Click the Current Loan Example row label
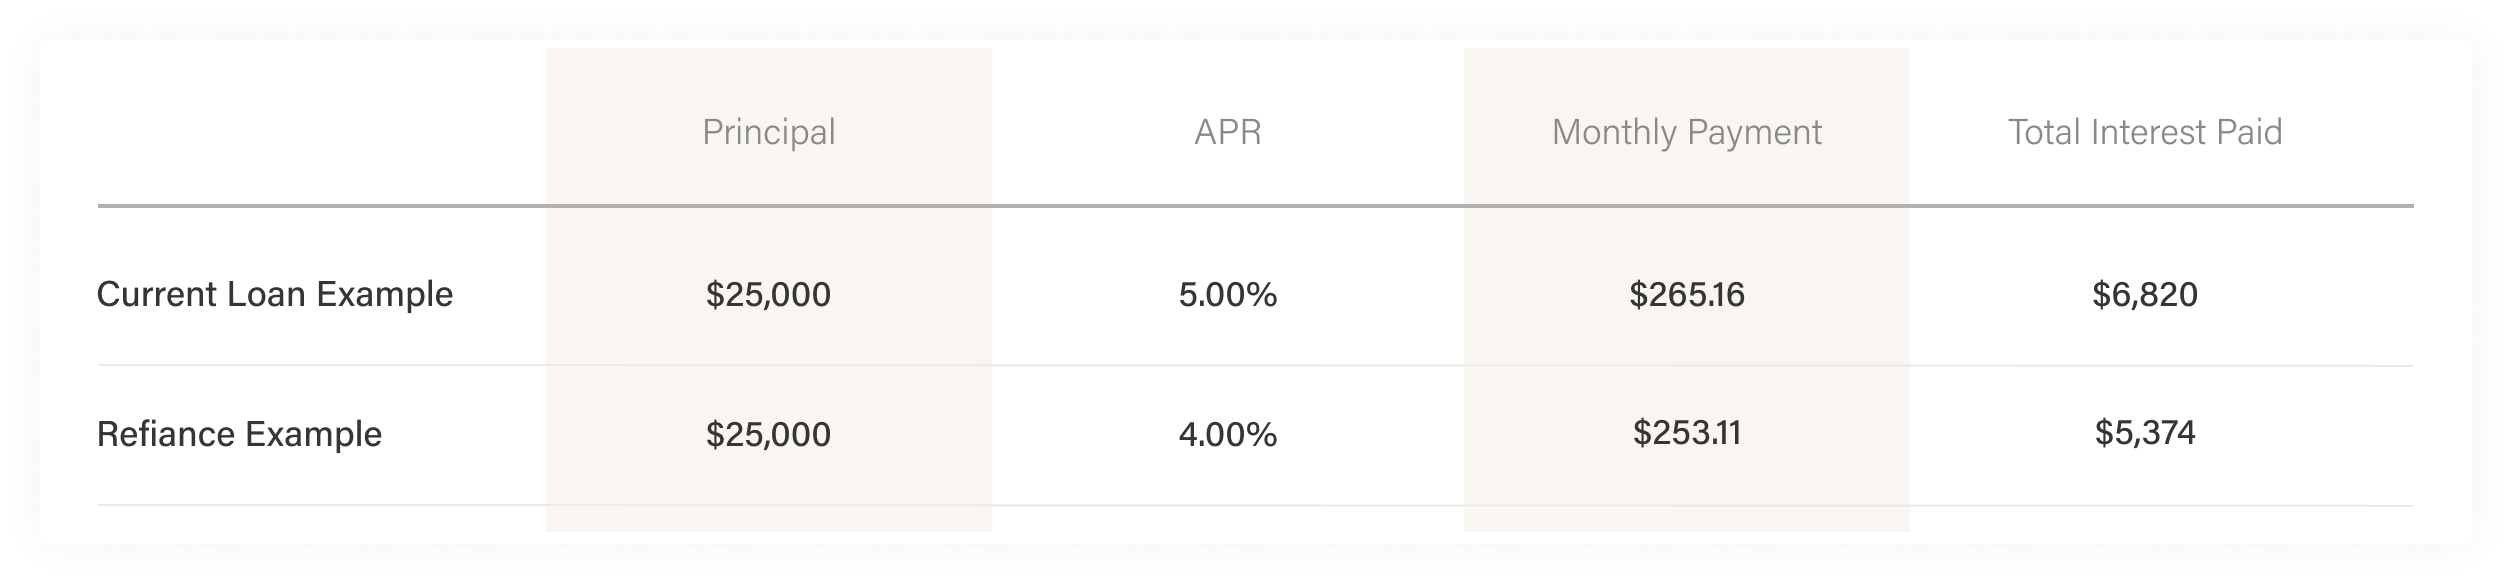The width and height of the screenshot is (2512, 584). [x=274, y=294]
